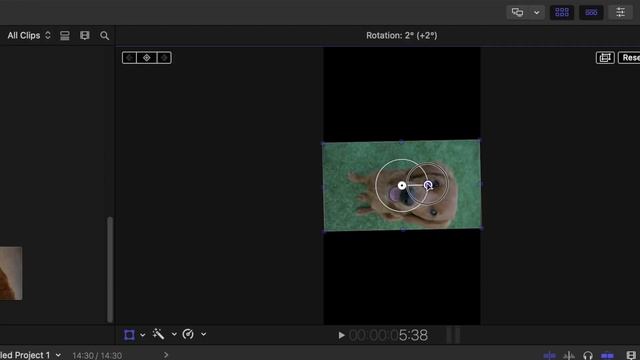Toggle the solo headphones icon

(588, 356)
